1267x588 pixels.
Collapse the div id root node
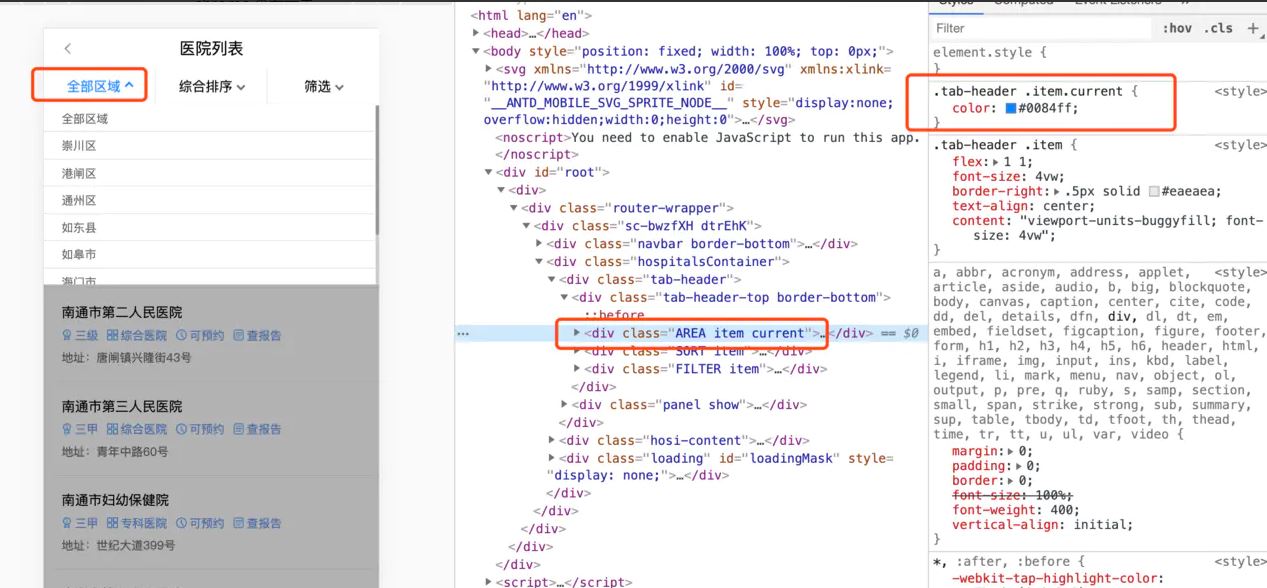pos(488,172)
